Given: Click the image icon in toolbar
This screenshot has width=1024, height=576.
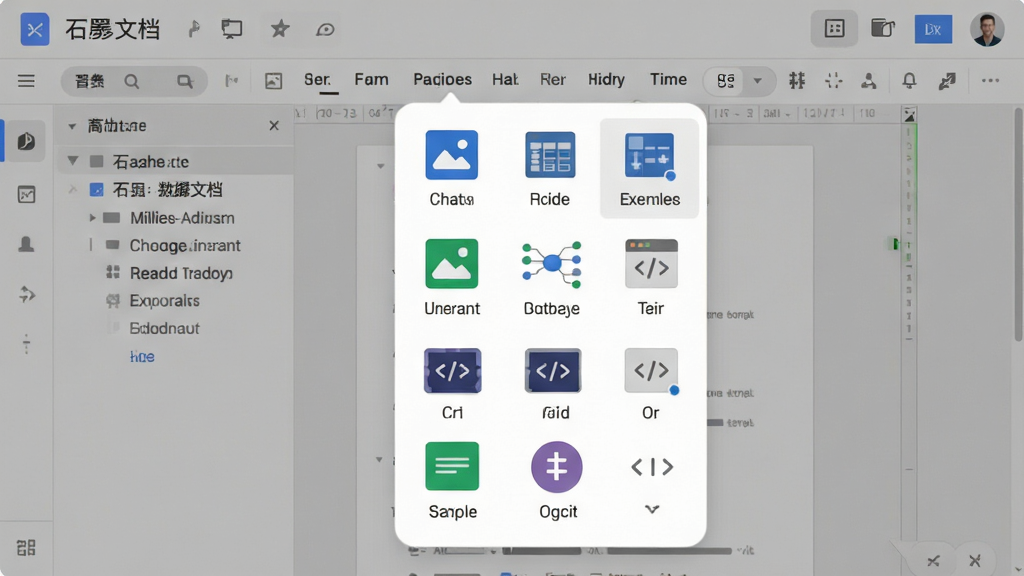Looking at the screenshot, I should click(x=274, y=81).
